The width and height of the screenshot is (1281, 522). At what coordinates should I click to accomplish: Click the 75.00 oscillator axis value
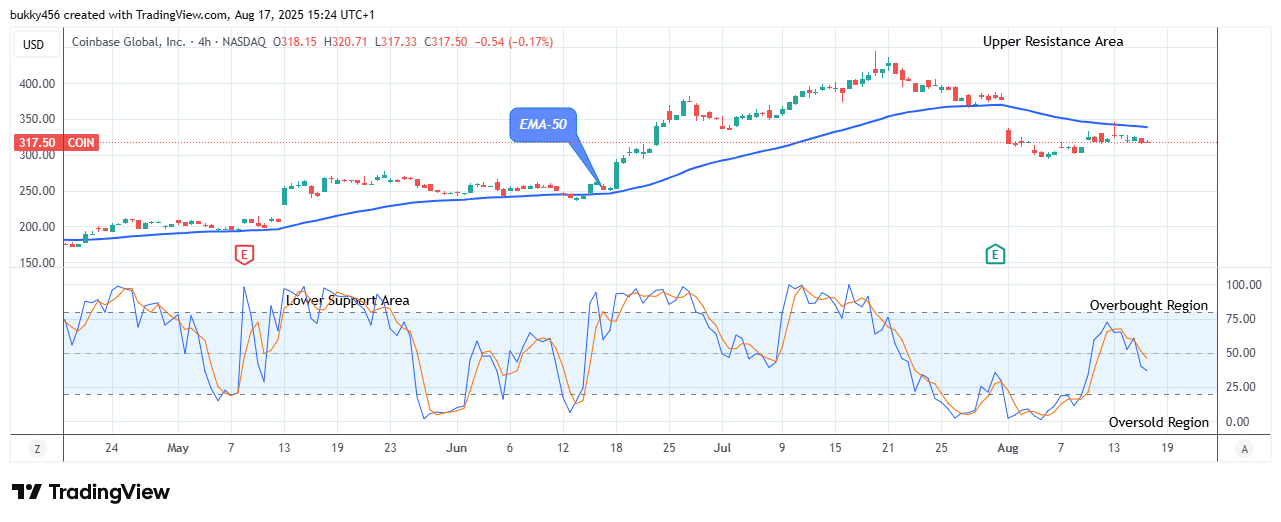tap(1243, 319)
